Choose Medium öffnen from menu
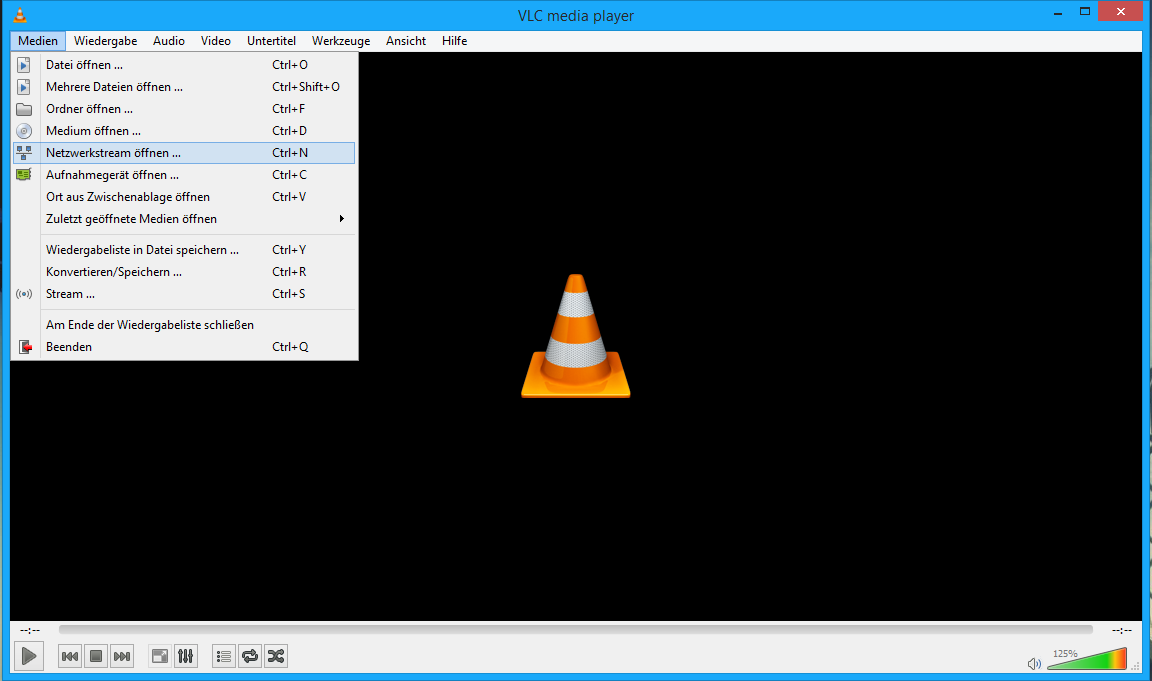The width and height of the screenshot is (1152, 681). point(184,131)
